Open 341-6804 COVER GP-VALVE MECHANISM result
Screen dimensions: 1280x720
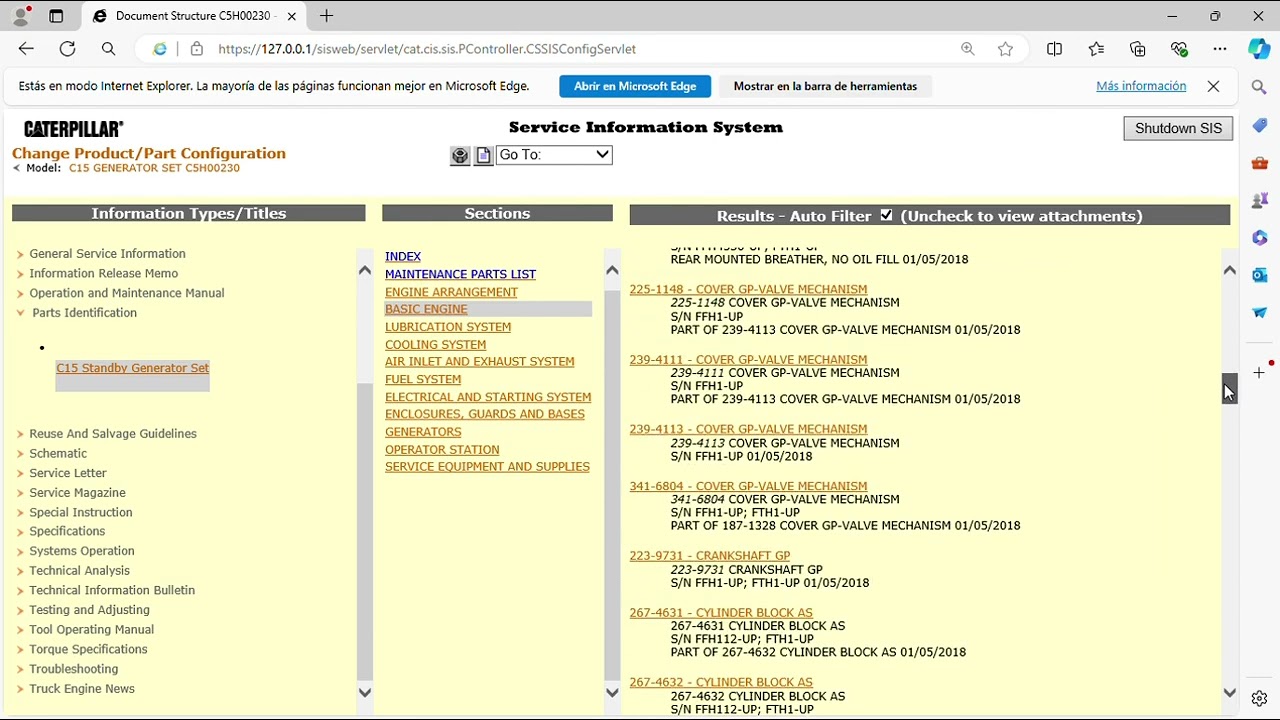(748, 487)
